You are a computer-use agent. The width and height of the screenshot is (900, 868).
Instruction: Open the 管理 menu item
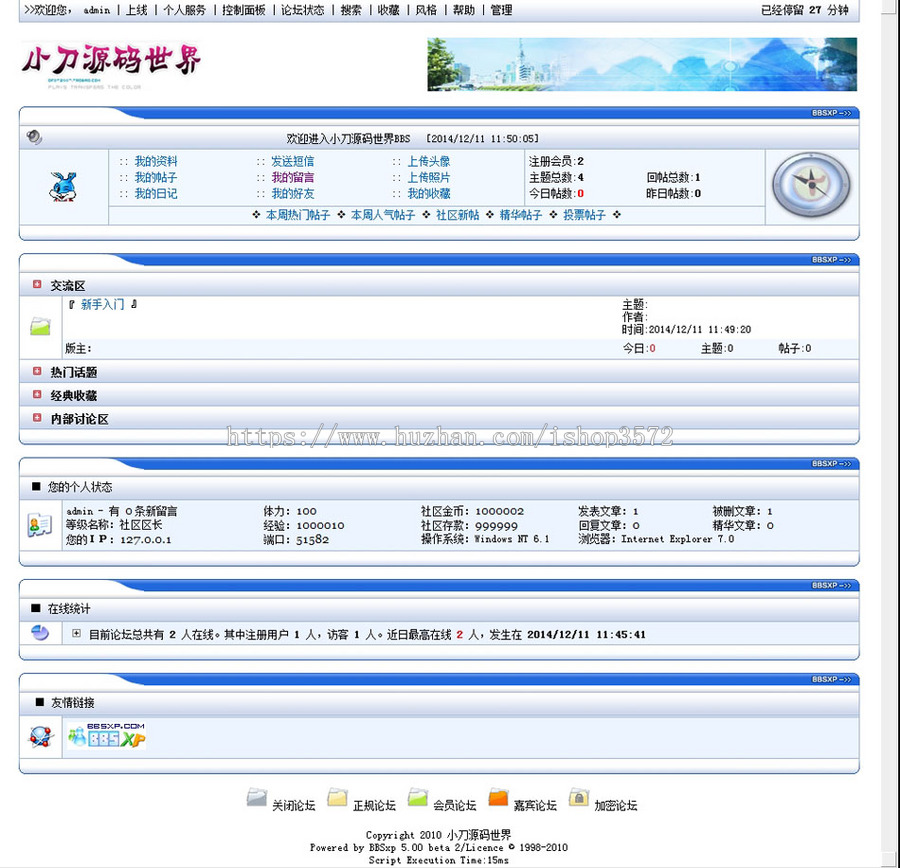point(501,10)
